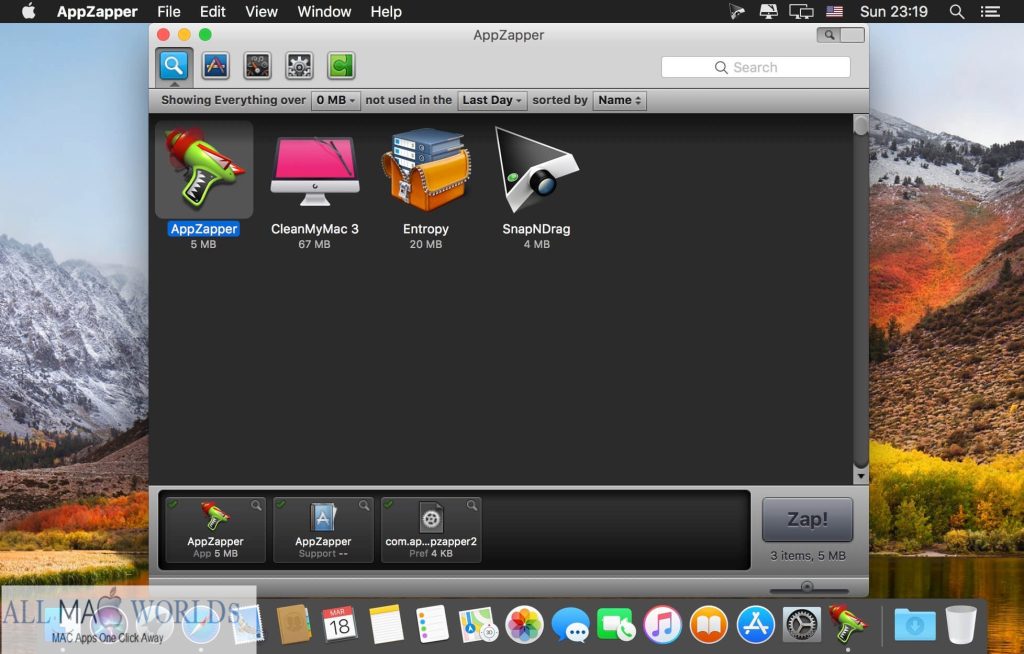The width and height of the screenshot is (1024, 654).
Task: Reveal com.ap...pzapper2 Pref via magnifier
Action: click(472, 505)
